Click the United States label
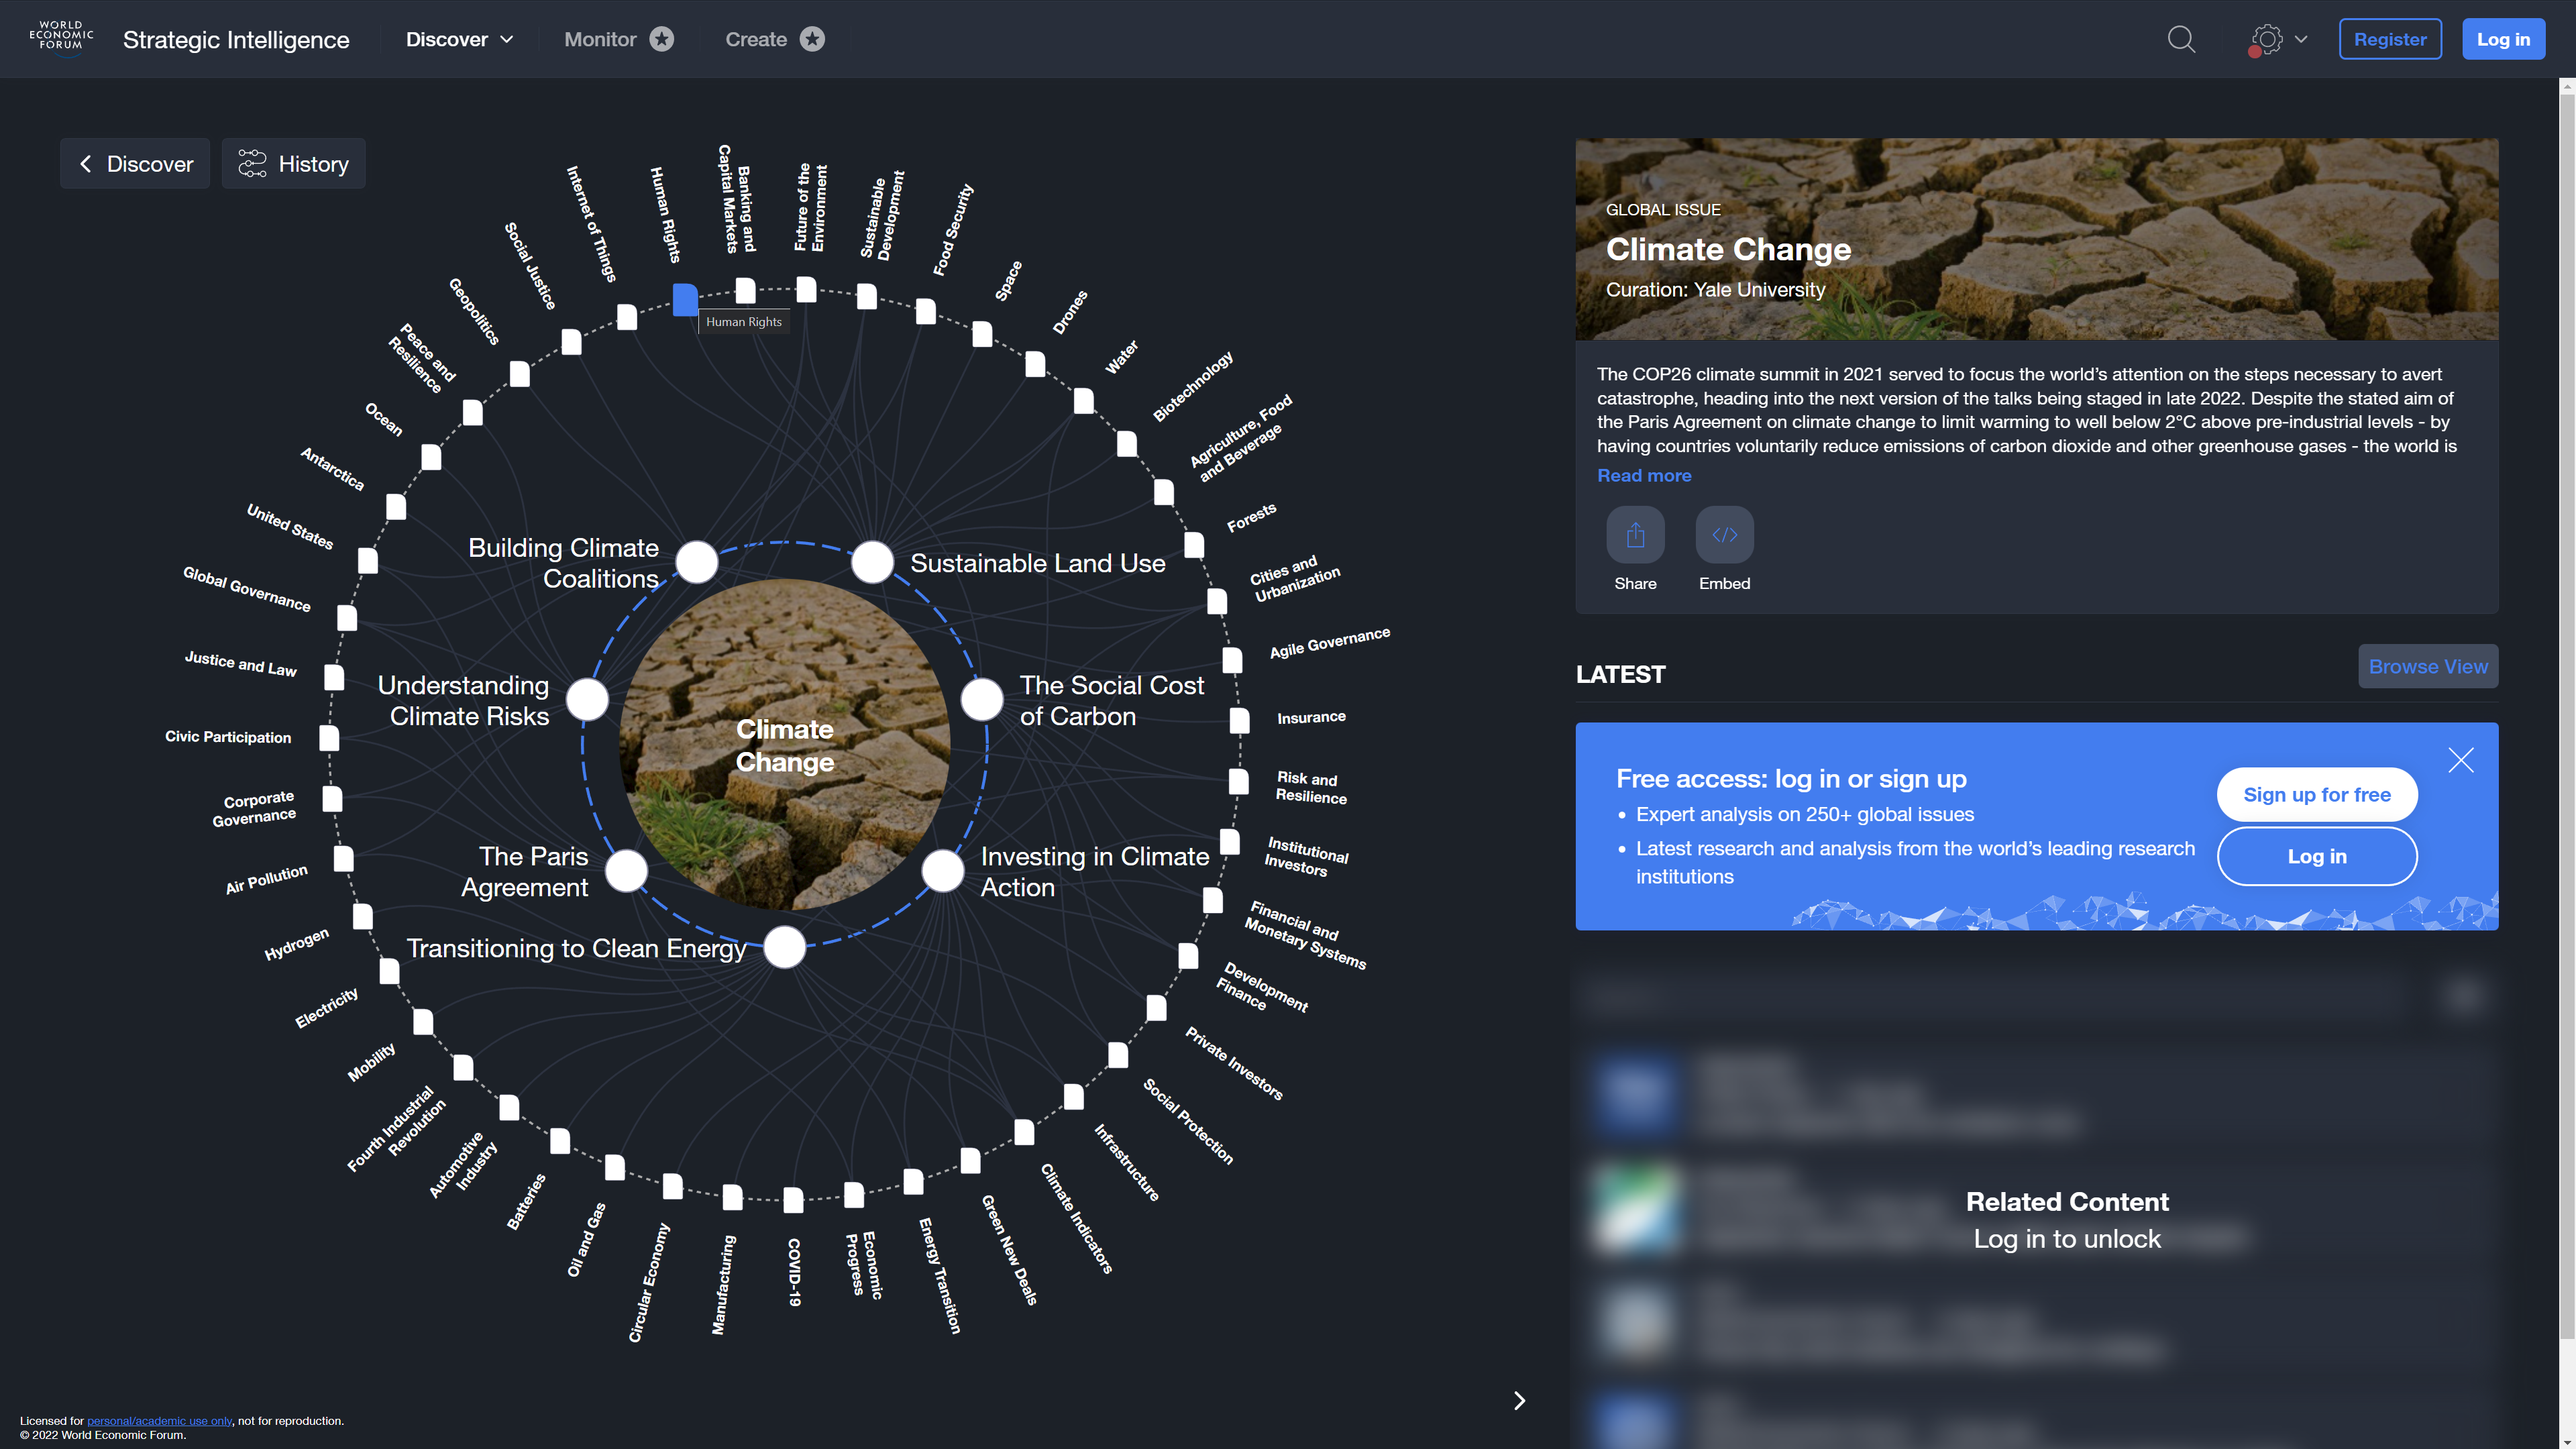The image size is (2576, 1449). click(290, 526)
